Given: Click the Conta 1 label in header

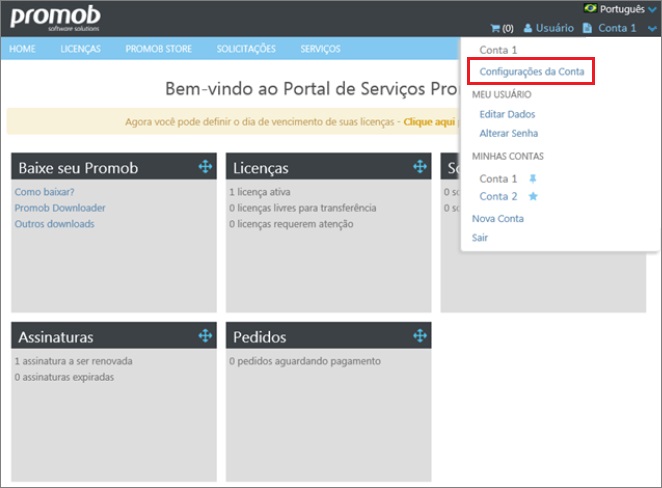Looking at the screenshot, I should click(x=617, y=28).
